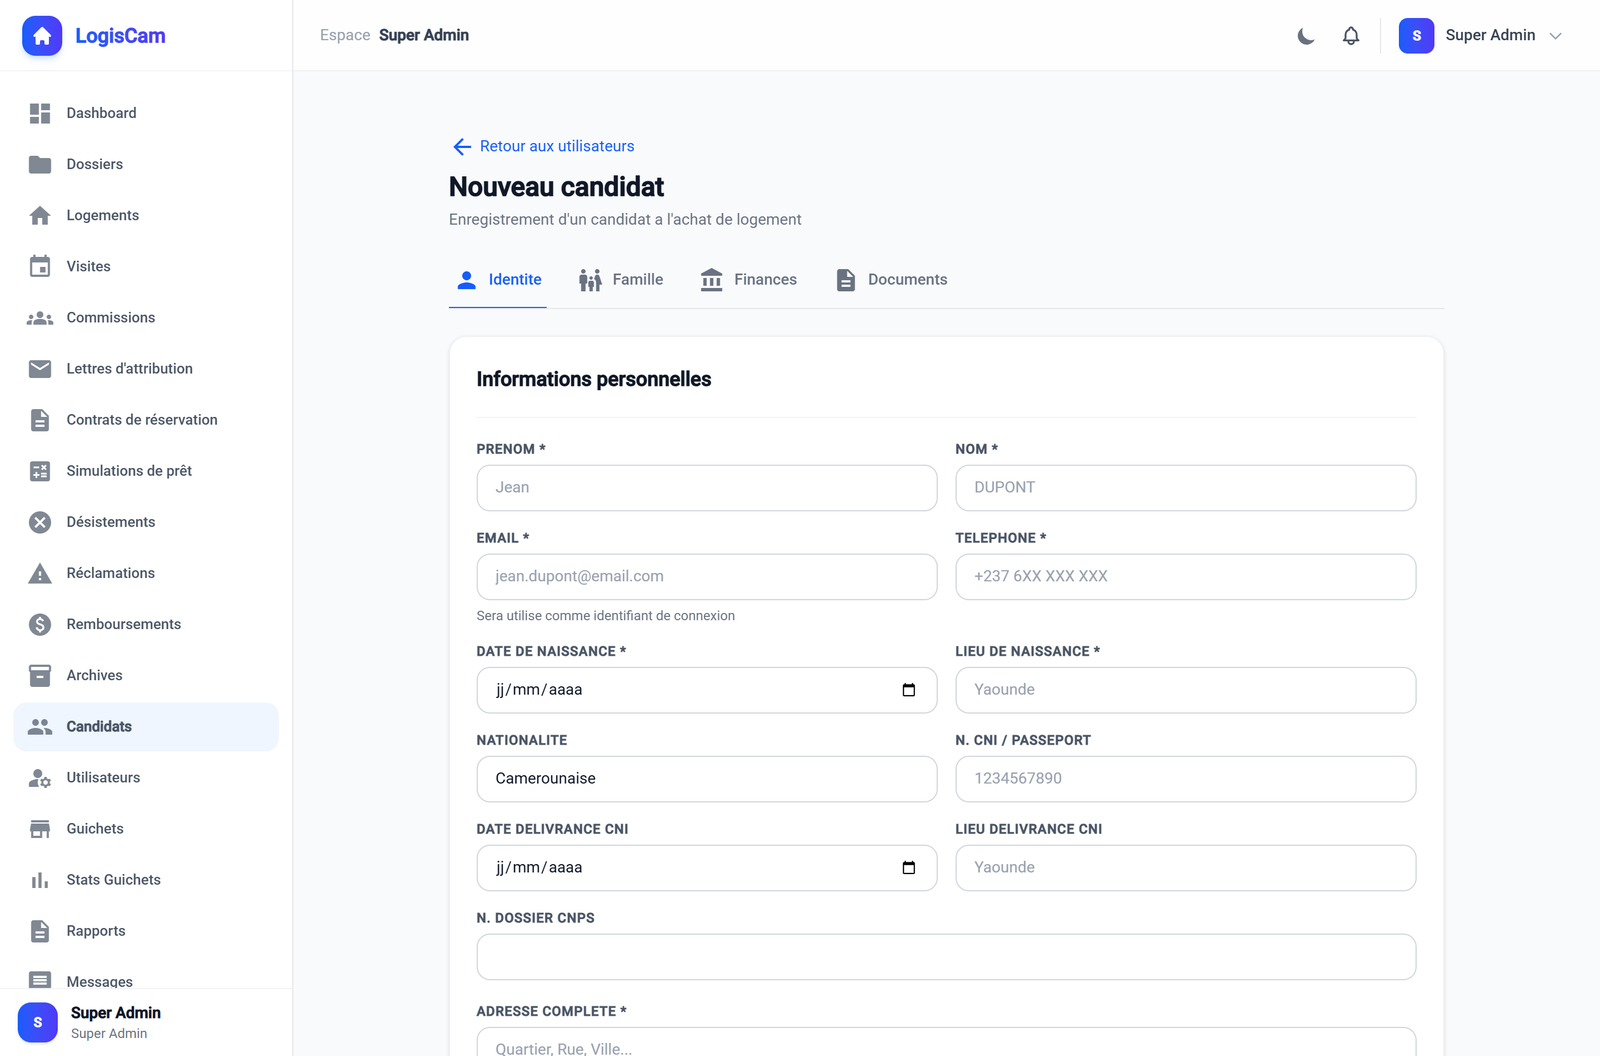Open Désistements cancel icon in sidebar
This screenshot has height=1056, width=1600.
[x=40, y=522]
